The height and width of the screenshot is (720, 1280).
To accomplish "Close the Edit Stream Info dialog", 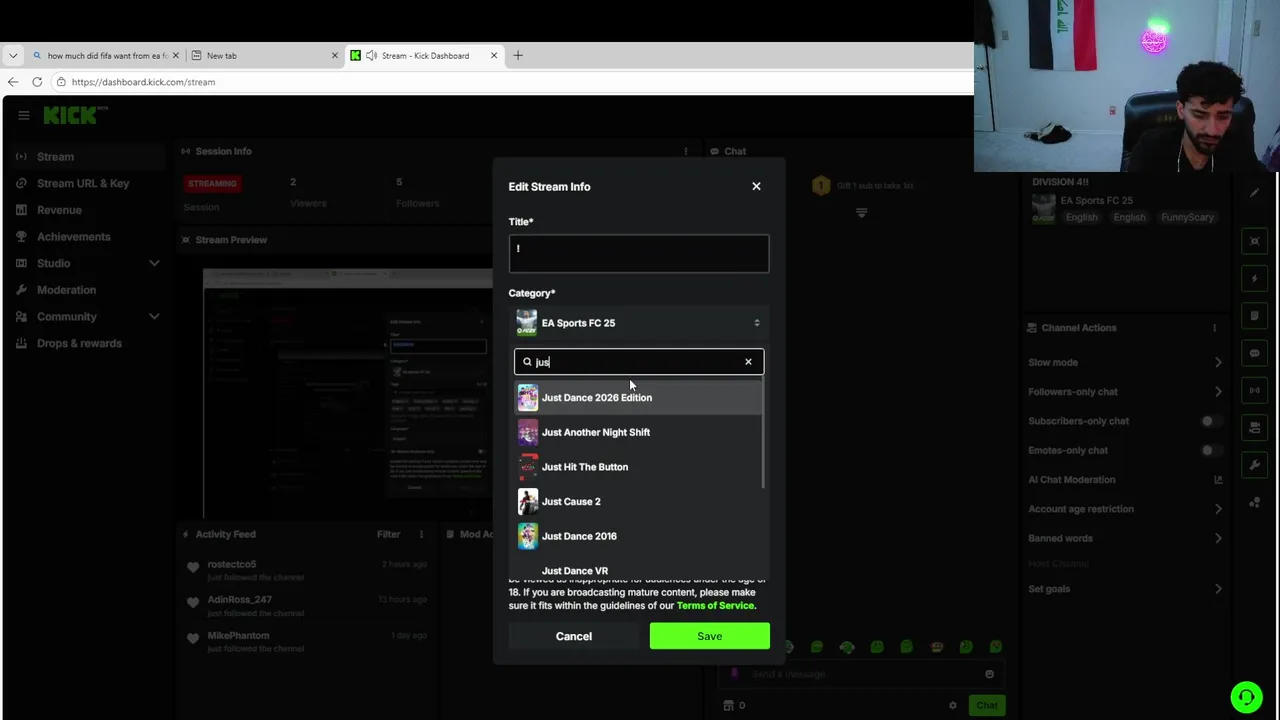I will (756, 186).
